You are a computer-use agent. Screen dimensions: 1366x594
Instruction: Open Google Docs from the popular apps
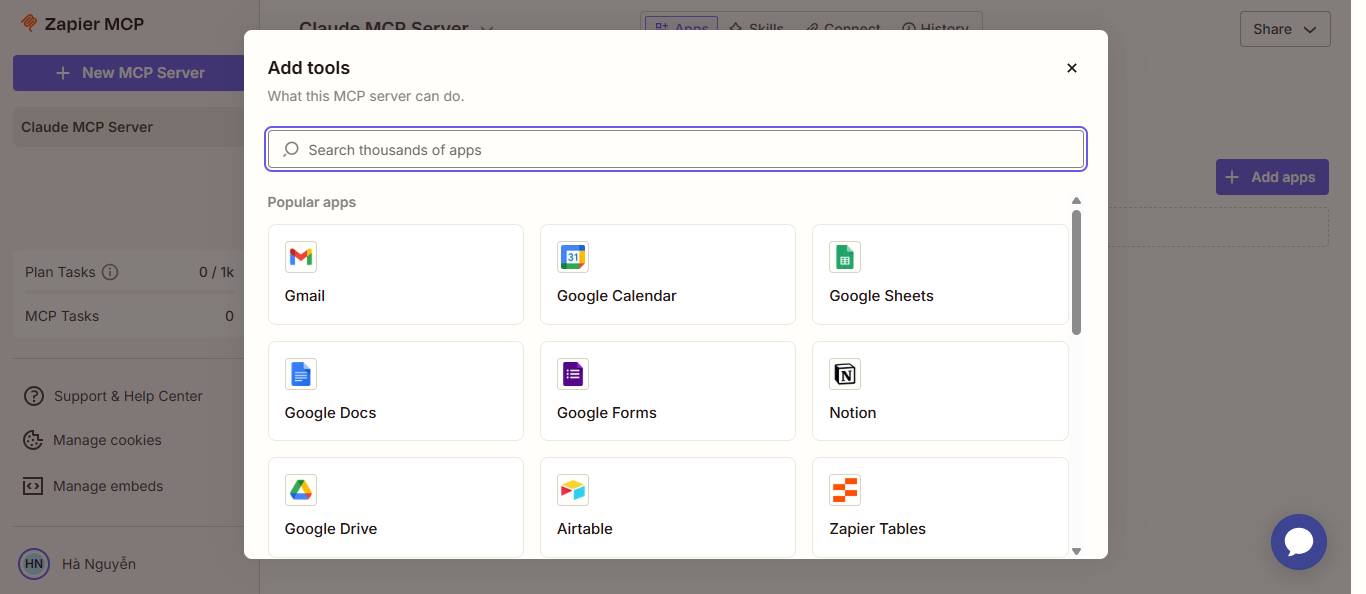(396, 391)
